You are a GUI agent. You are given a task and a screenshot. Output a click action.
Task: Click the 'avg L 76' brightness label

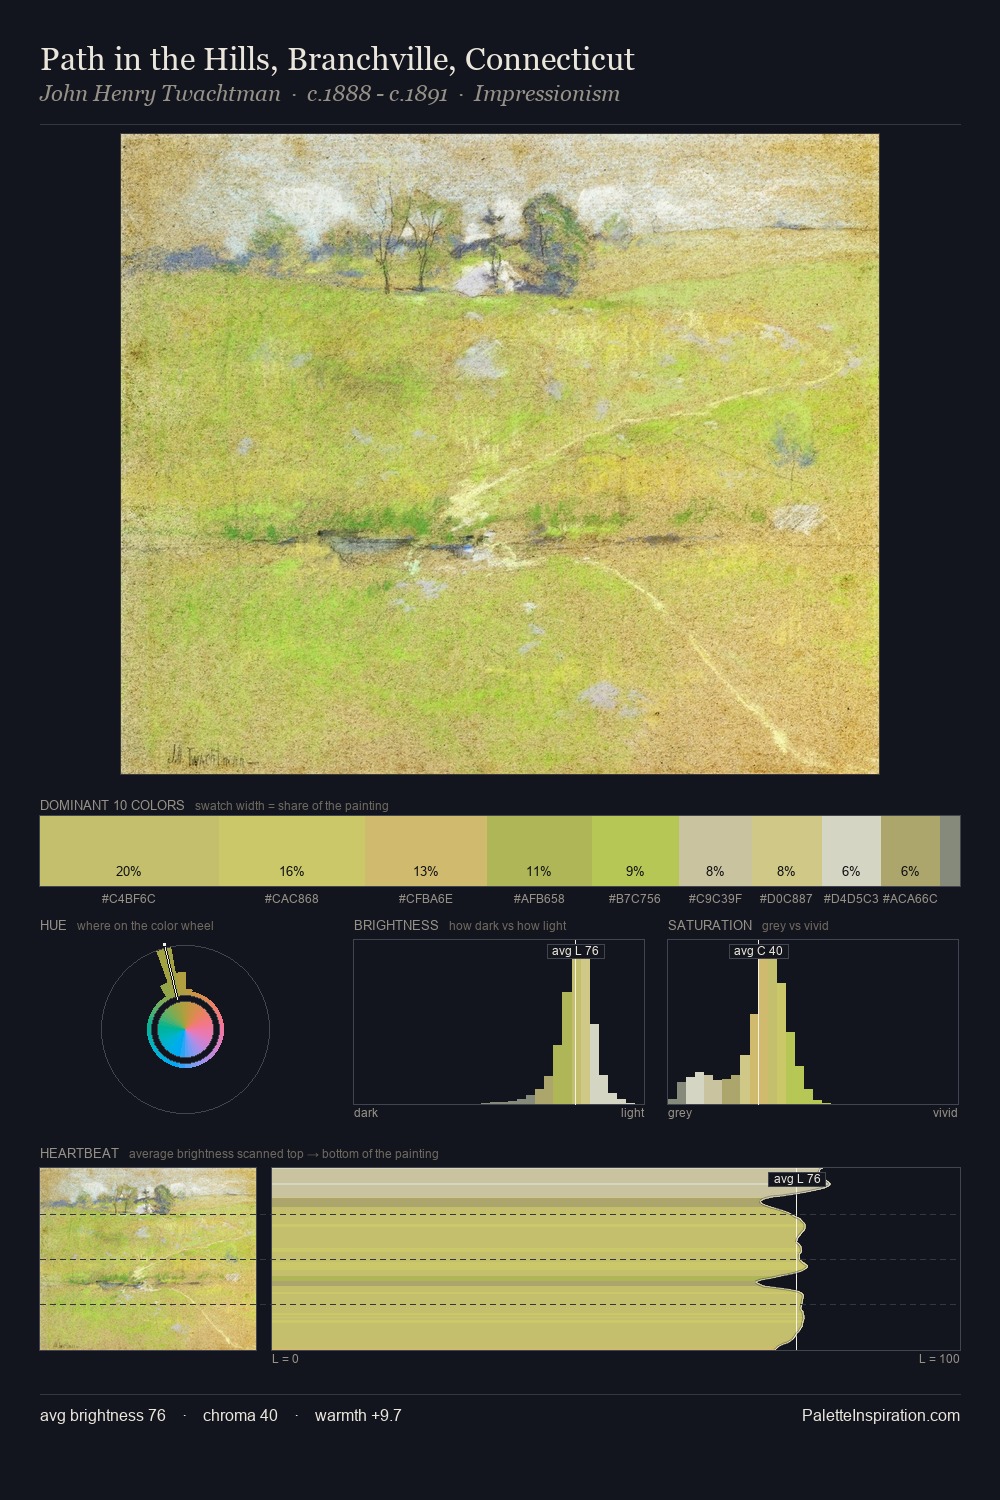576,951
